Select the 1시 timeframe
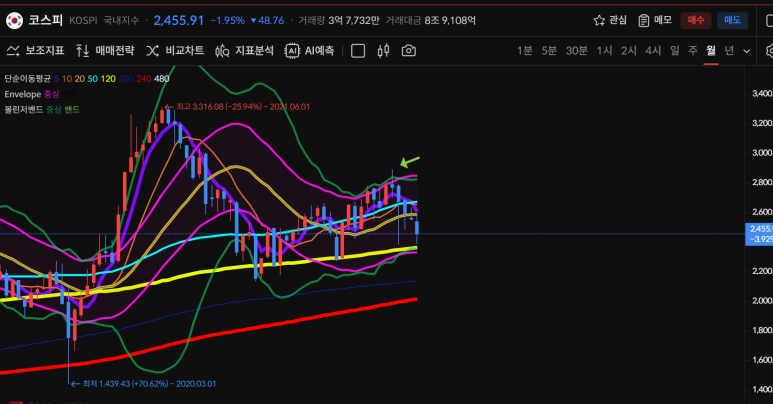This screenshot has width=773, height=404. click(604, 50)
